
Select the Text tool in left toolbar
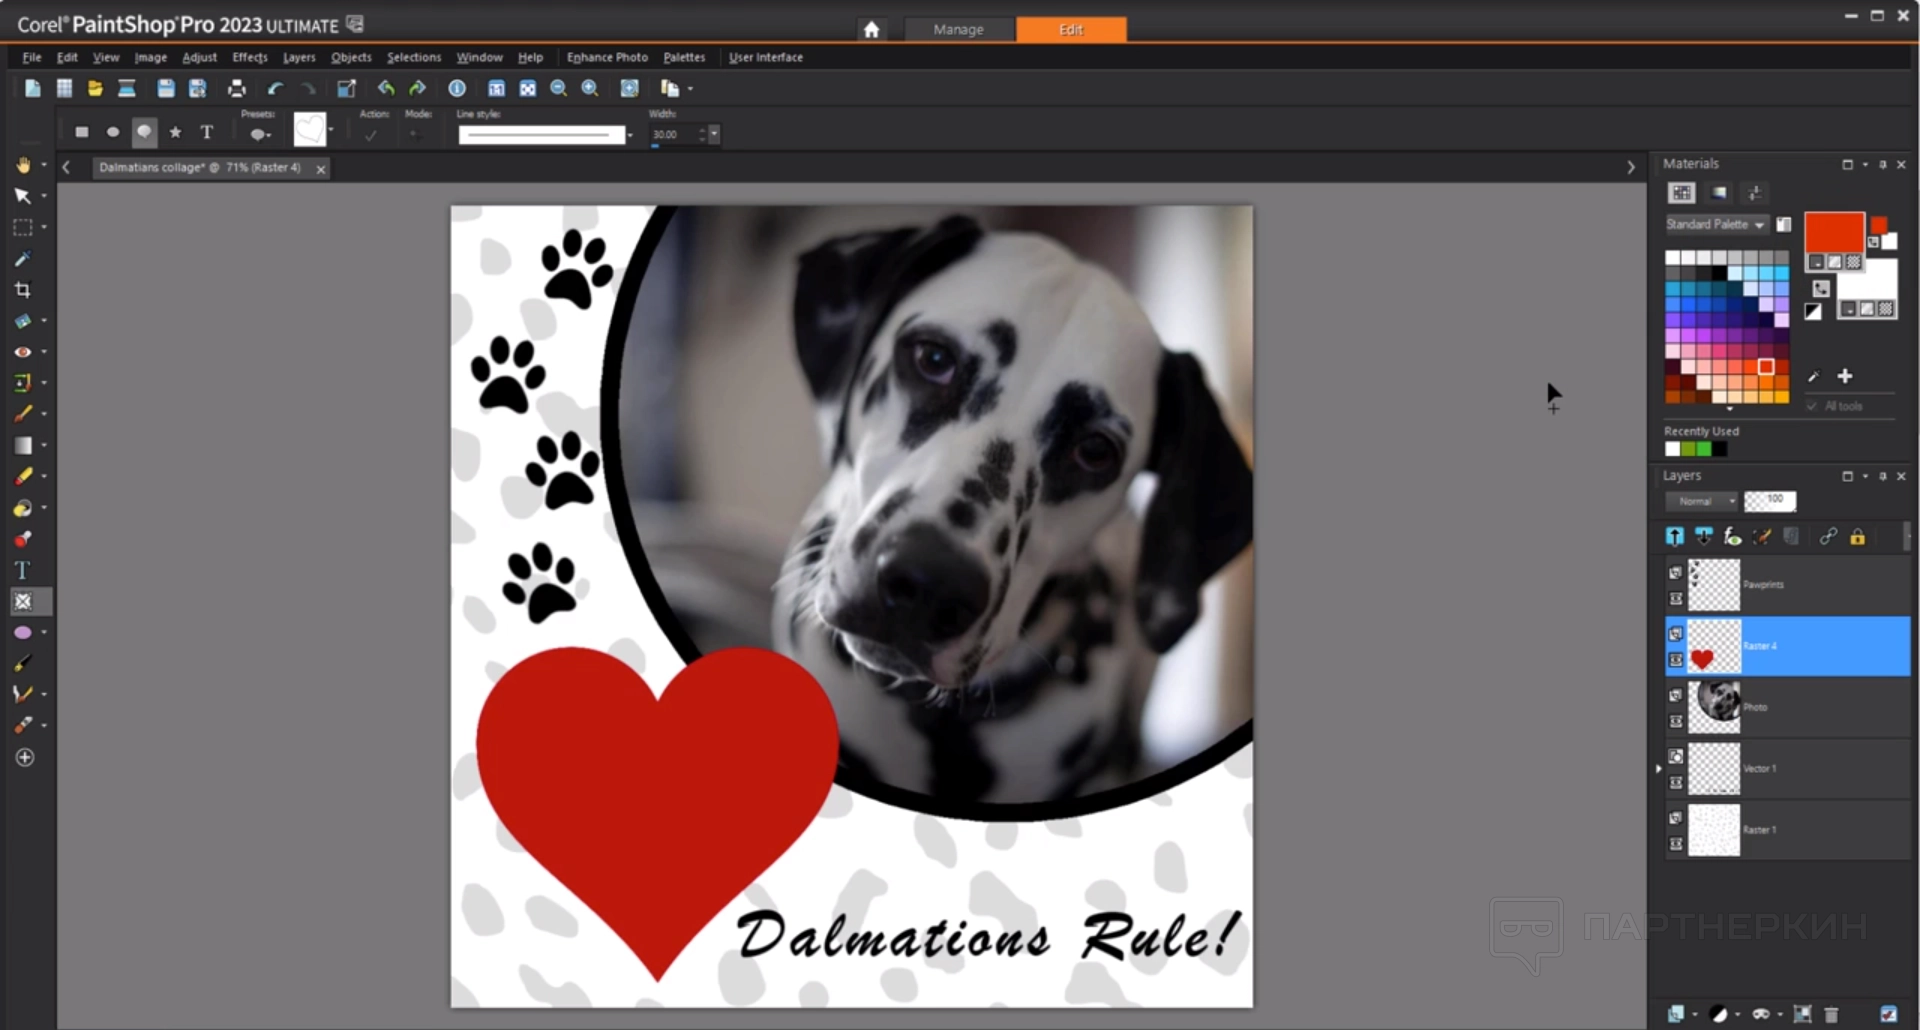point(22,570)
